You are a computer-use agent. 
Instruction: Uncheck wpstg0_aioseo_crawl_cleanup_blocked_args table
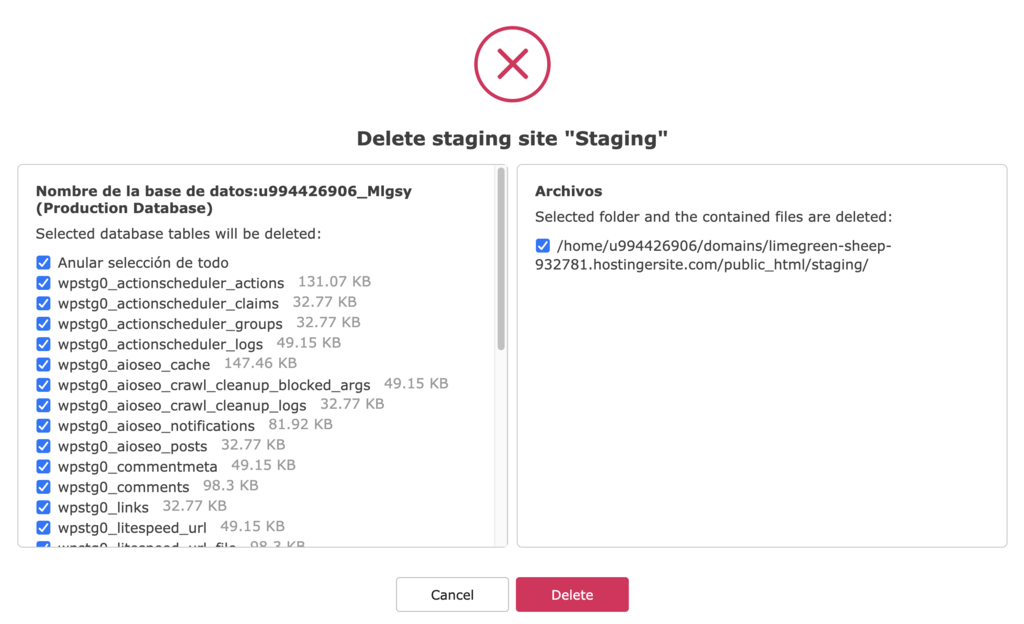(x=42, y=384)
